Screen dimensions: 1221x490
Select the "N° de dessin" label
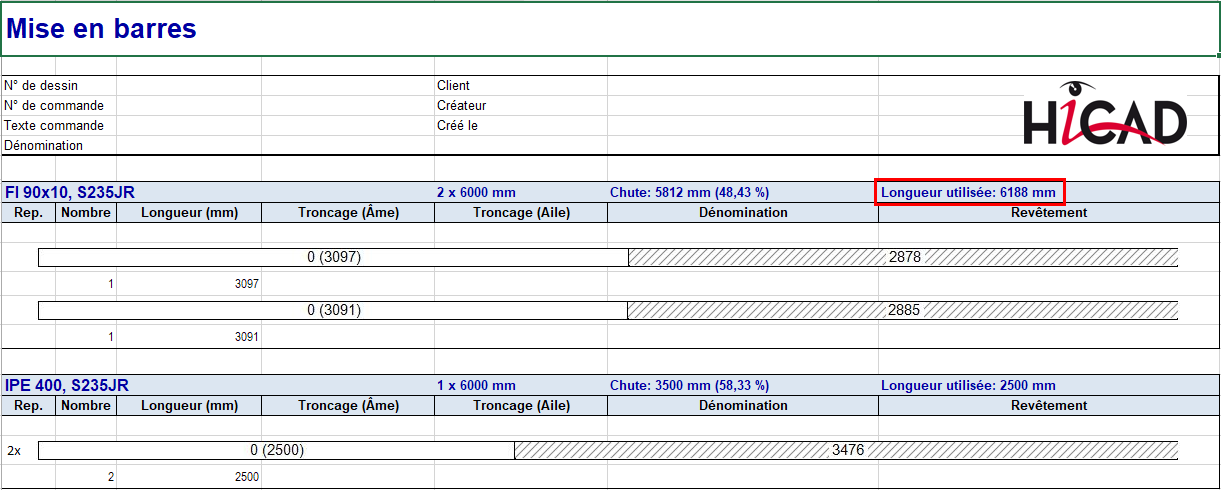click(41, 86)
